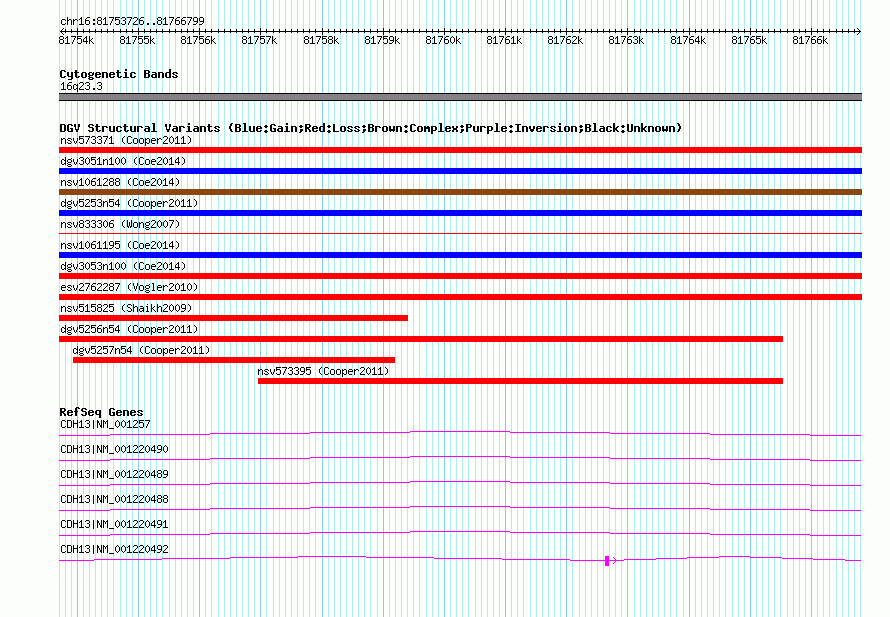Viewport: 890px width, 617px height.
Task: Open the nsv1061288 (Coe2014) label
Action: click(x=120, y=182)
